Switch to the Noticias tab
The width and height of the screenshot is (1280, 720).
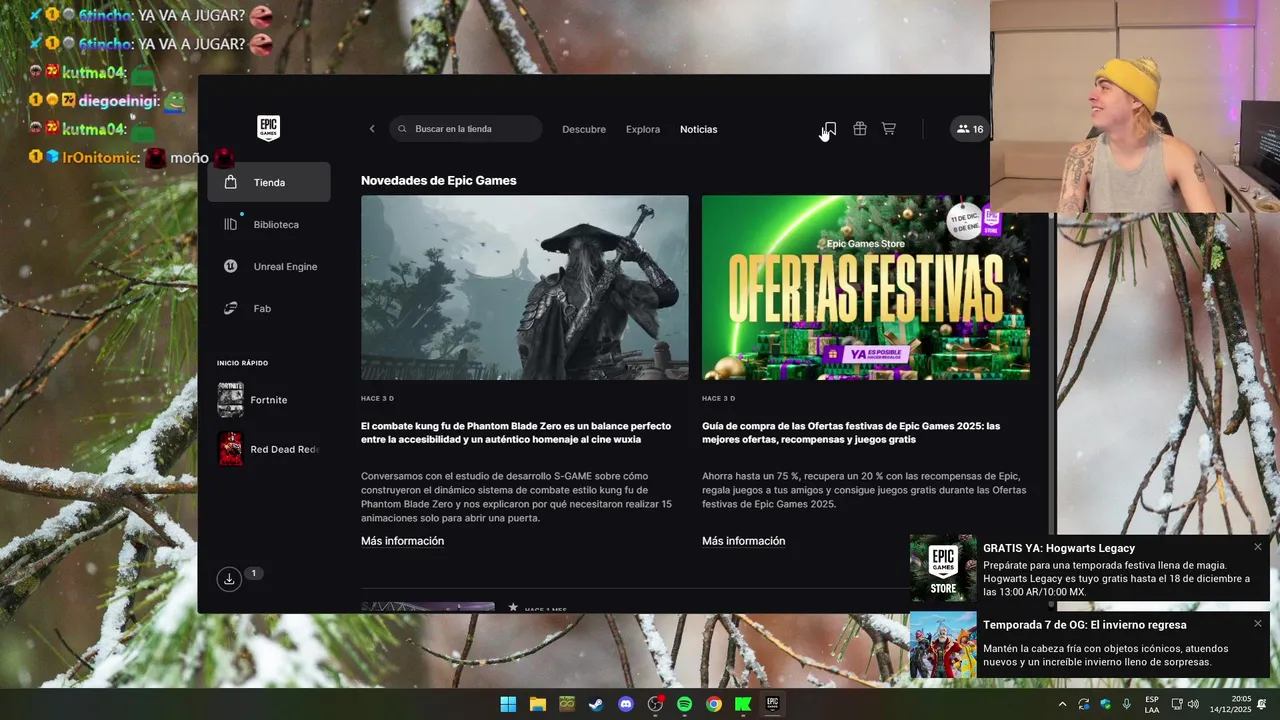pos(699,129)
